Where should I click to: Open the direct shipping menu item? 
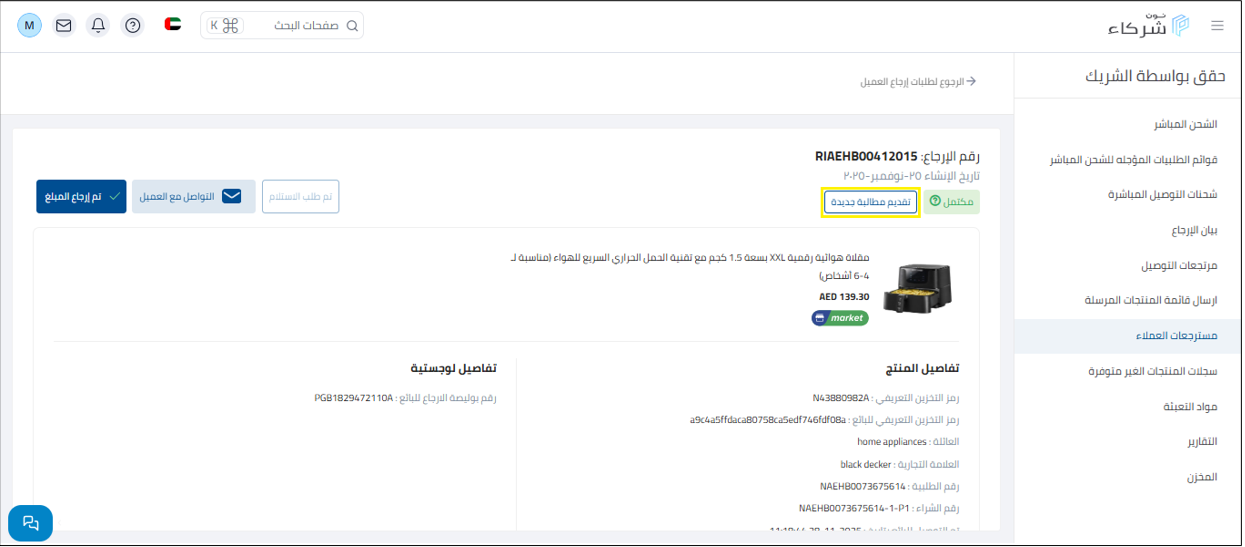(1185, 125)
